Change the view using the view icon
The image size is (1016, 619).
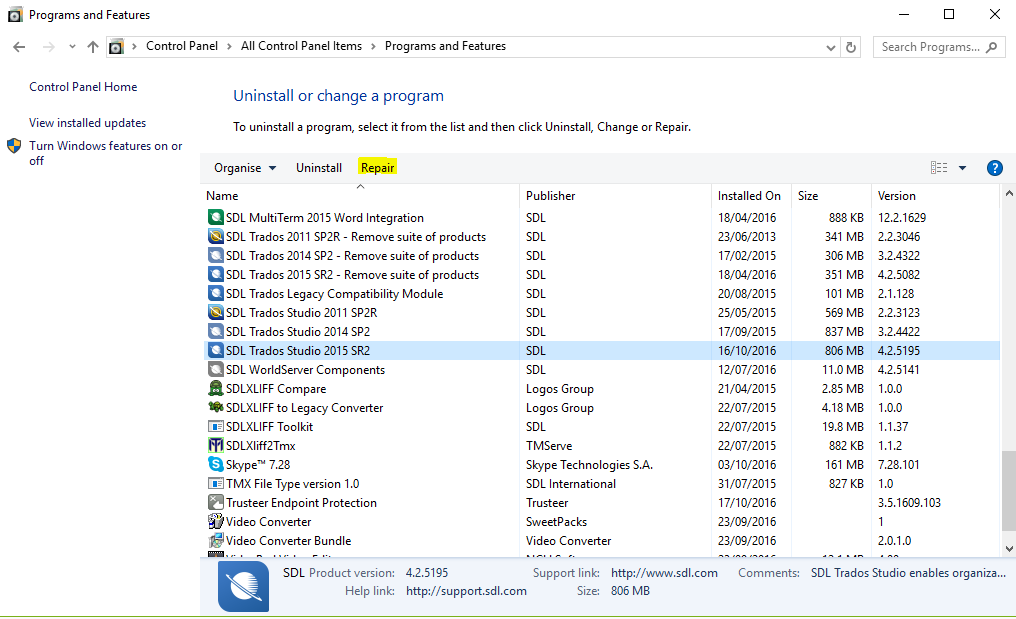[939, 168]
